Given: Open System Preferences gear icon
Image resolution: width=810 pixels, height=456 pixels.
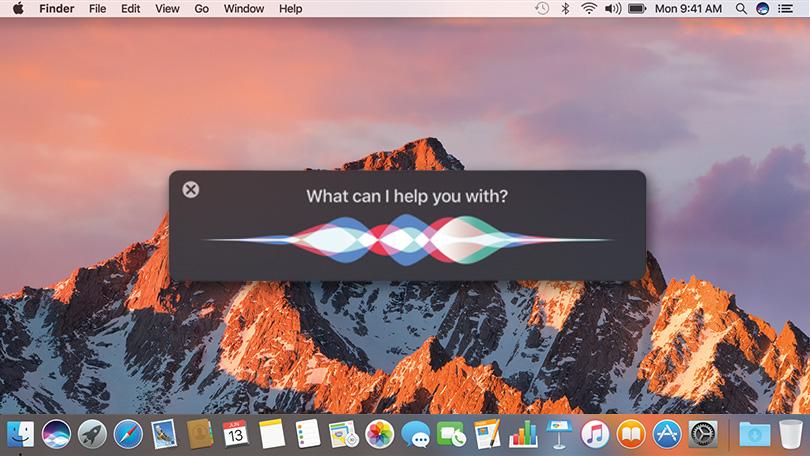Looking at the screenshot, I should 703,434.
